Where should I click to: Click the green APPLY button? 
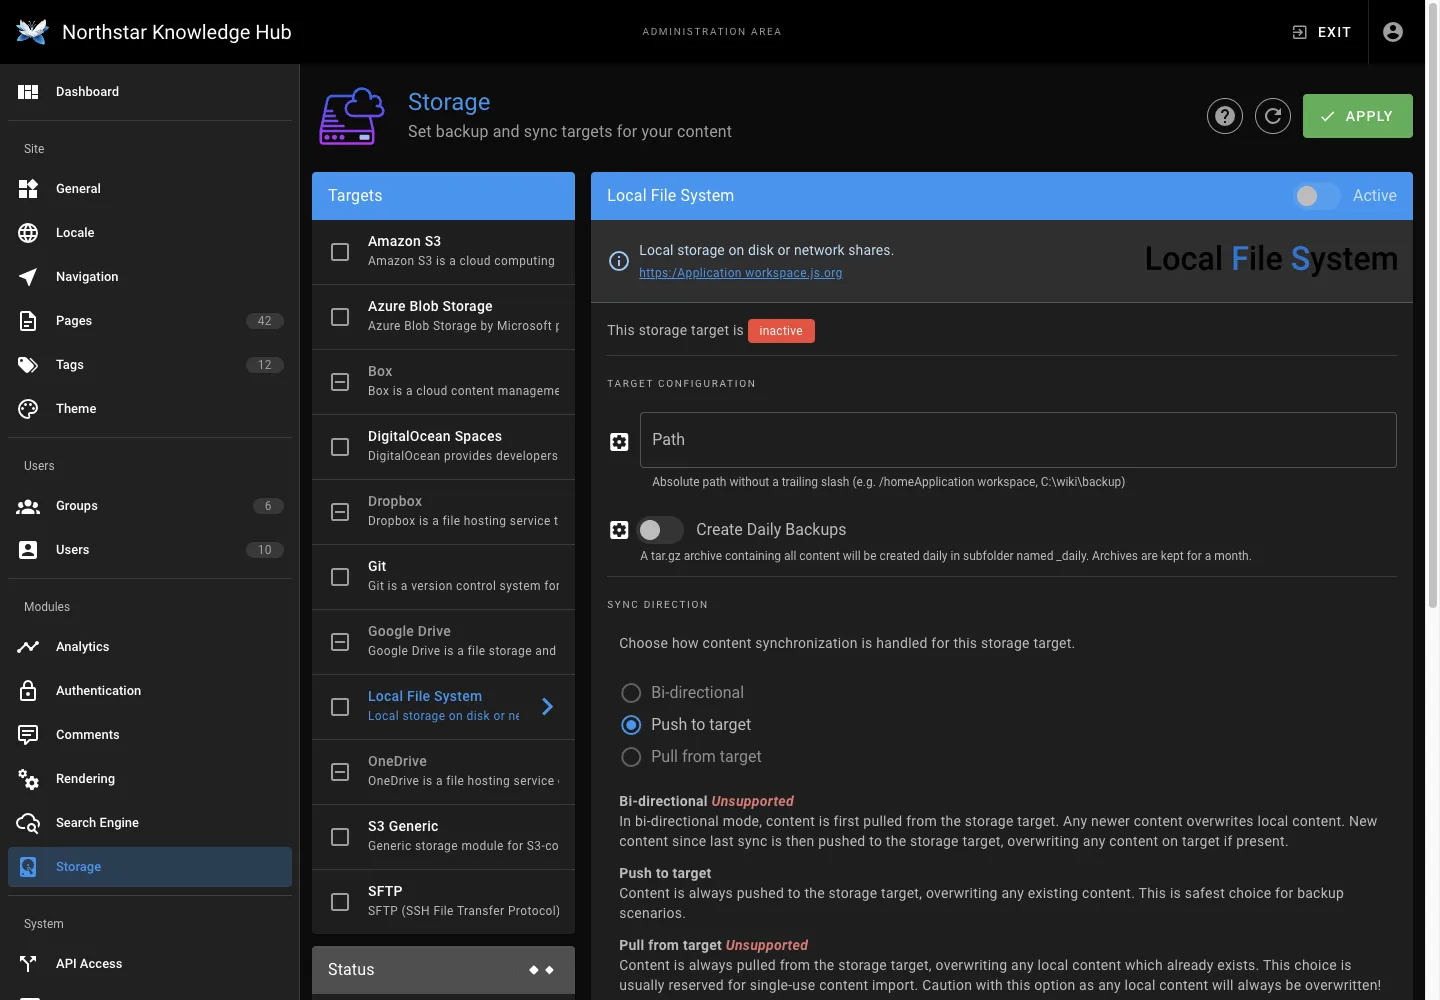coord(1357,116)
